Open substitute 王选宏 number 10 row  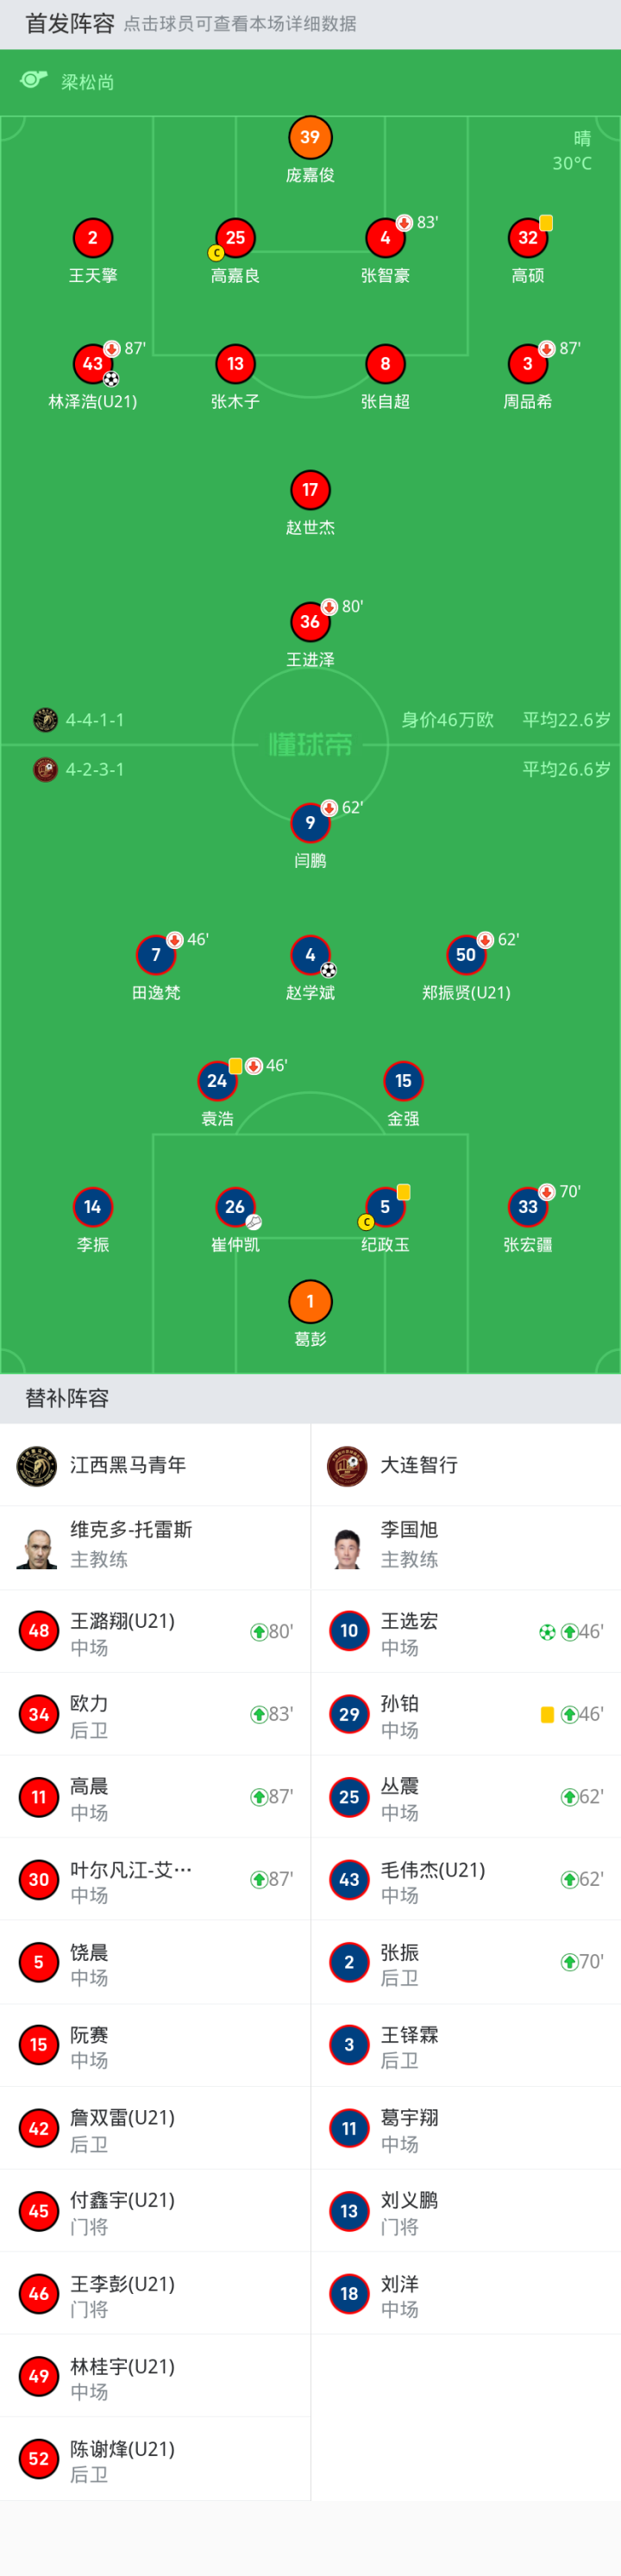465,1632
